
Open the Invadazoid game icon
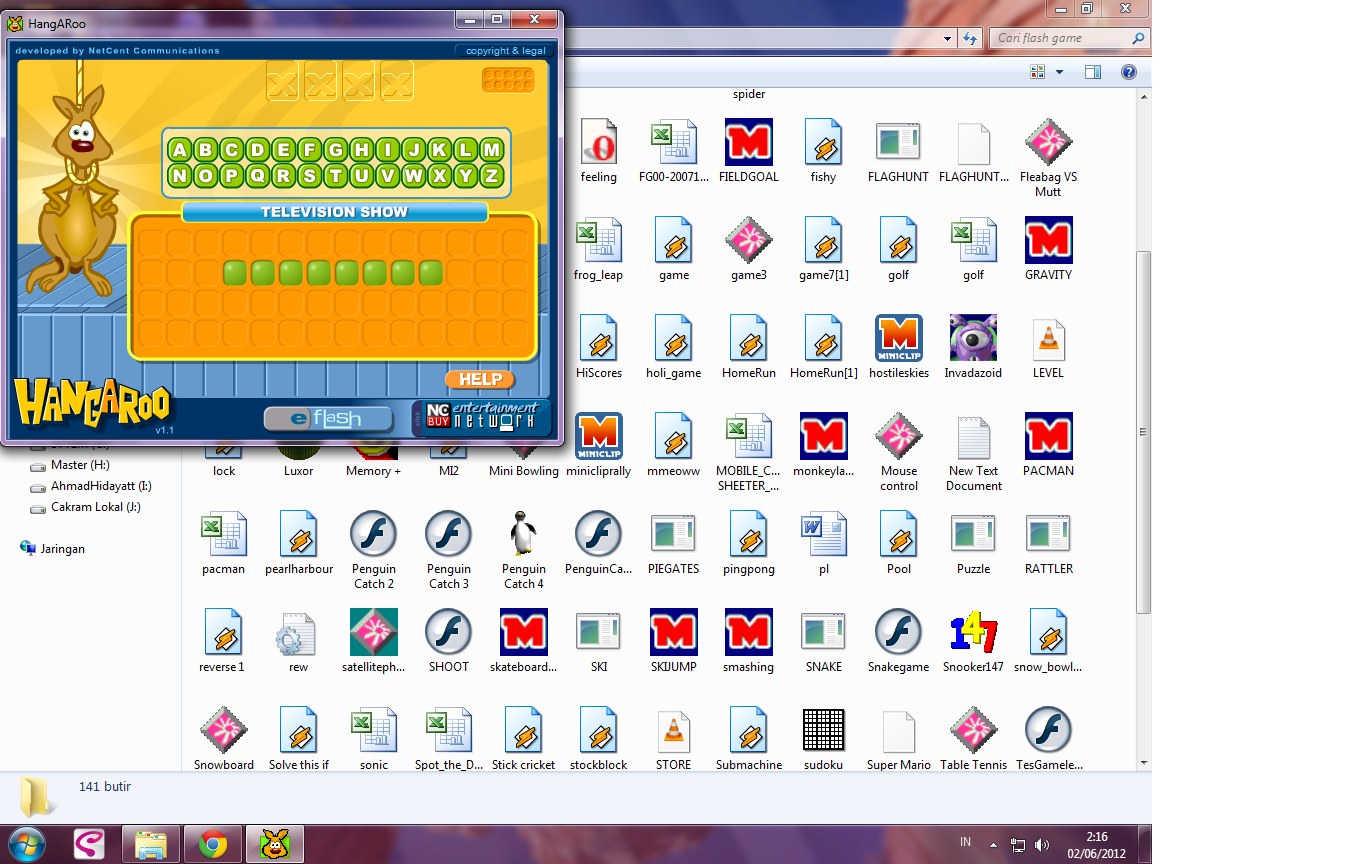pos(973,348)
